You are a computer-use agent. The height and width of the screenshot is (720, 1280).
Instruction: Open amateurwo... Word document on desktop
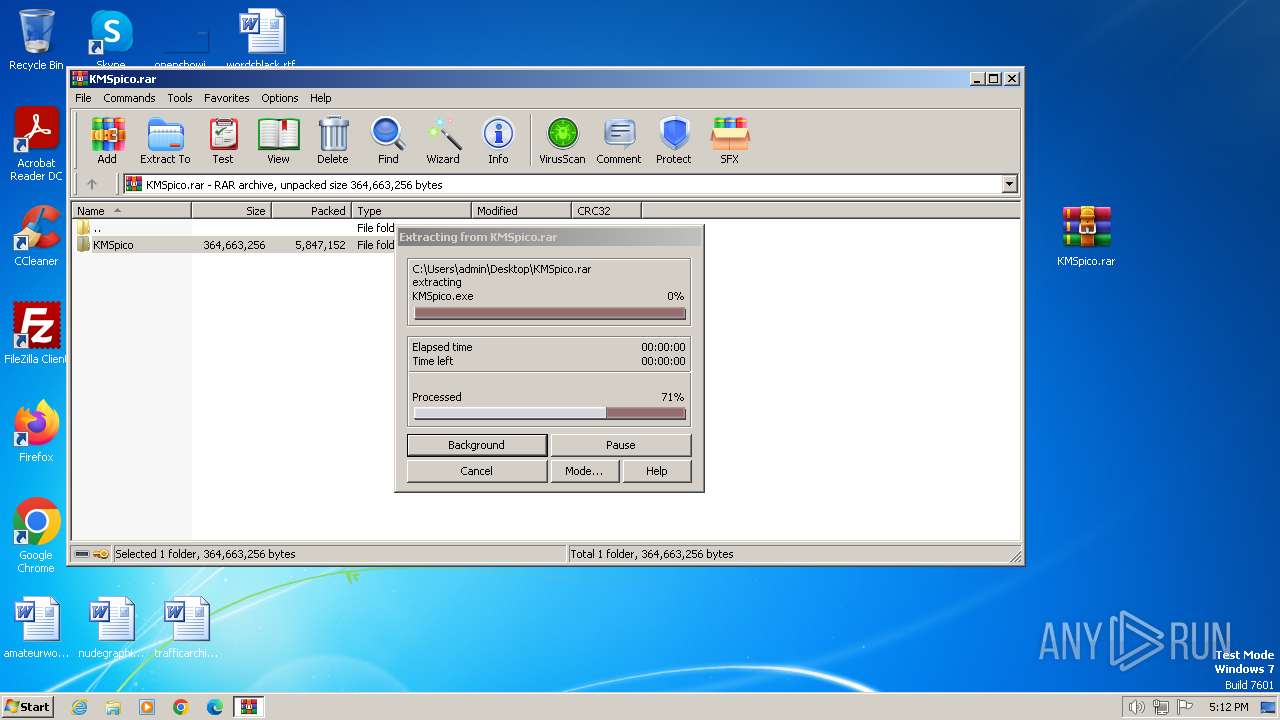(36, 628)
